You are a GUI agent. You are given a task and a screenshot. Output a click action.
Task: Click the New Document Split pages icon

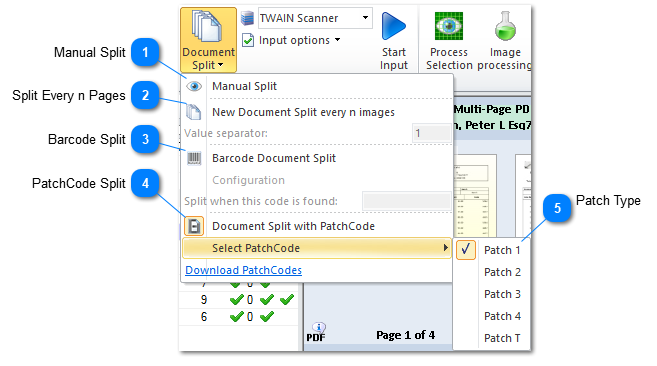[194, 112]
